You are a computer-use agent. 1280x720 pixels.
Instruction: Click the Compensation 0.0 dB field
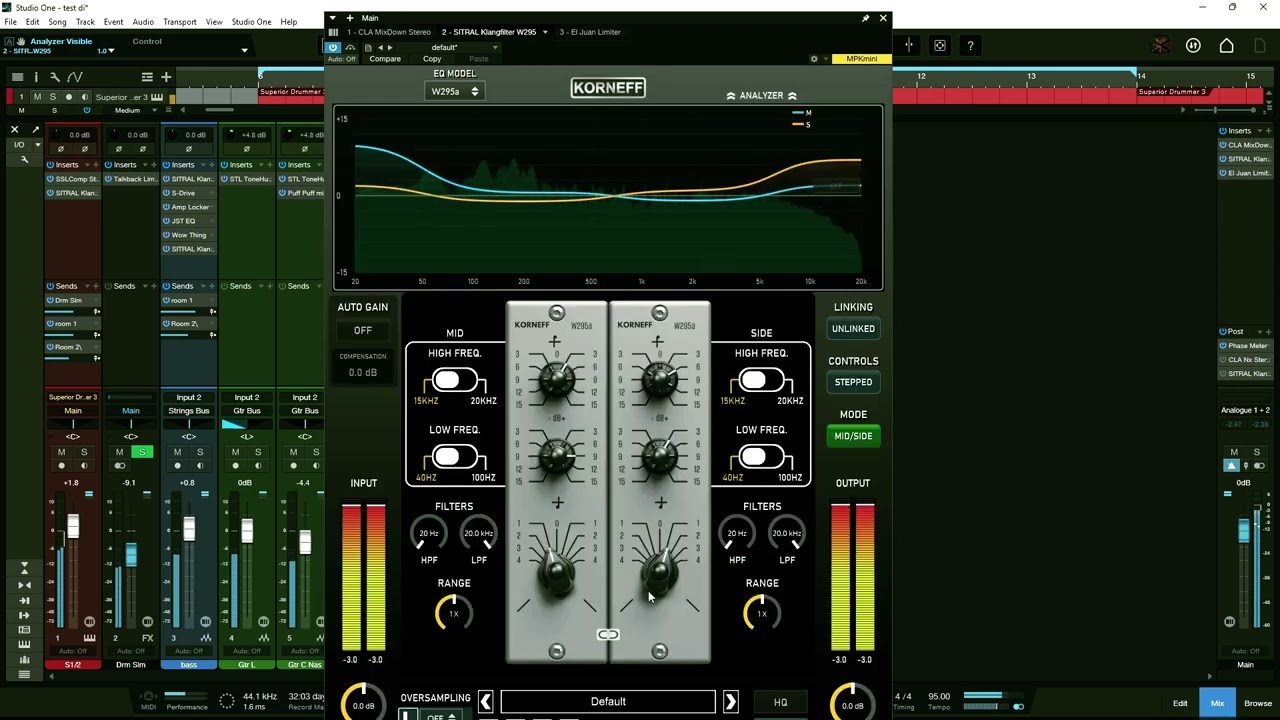tap(362, 372)
